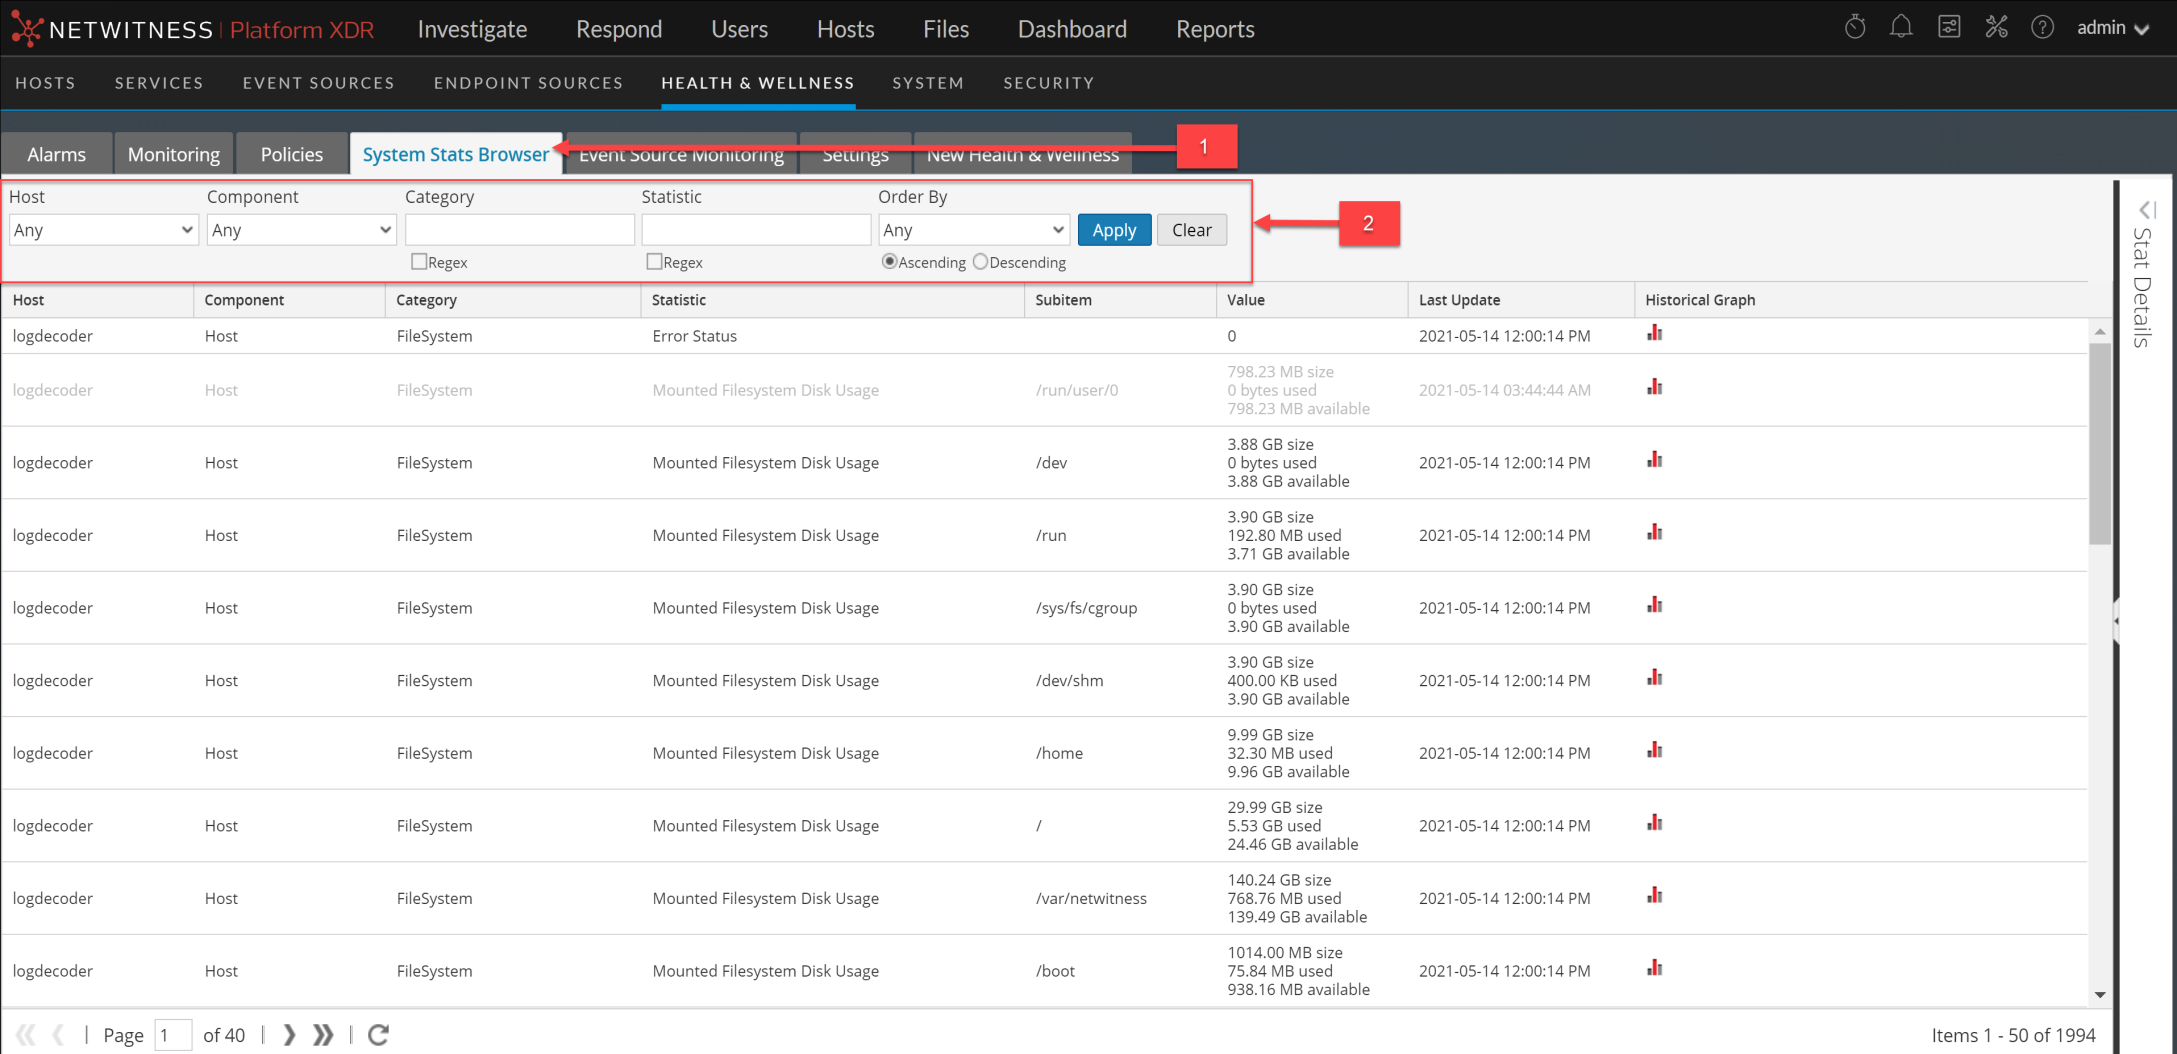Enable Regex checkbox under Category
The height and width of the screenshot is (1054, 2177).
click(x=419, y=262)
